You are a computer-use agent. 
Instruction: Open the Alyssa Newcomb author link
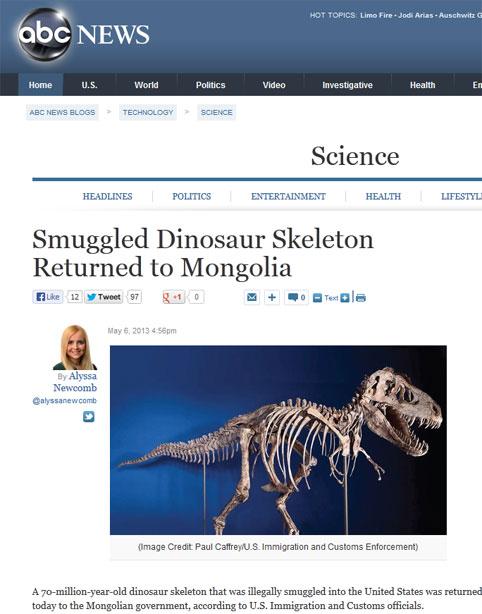click(75, 382)
